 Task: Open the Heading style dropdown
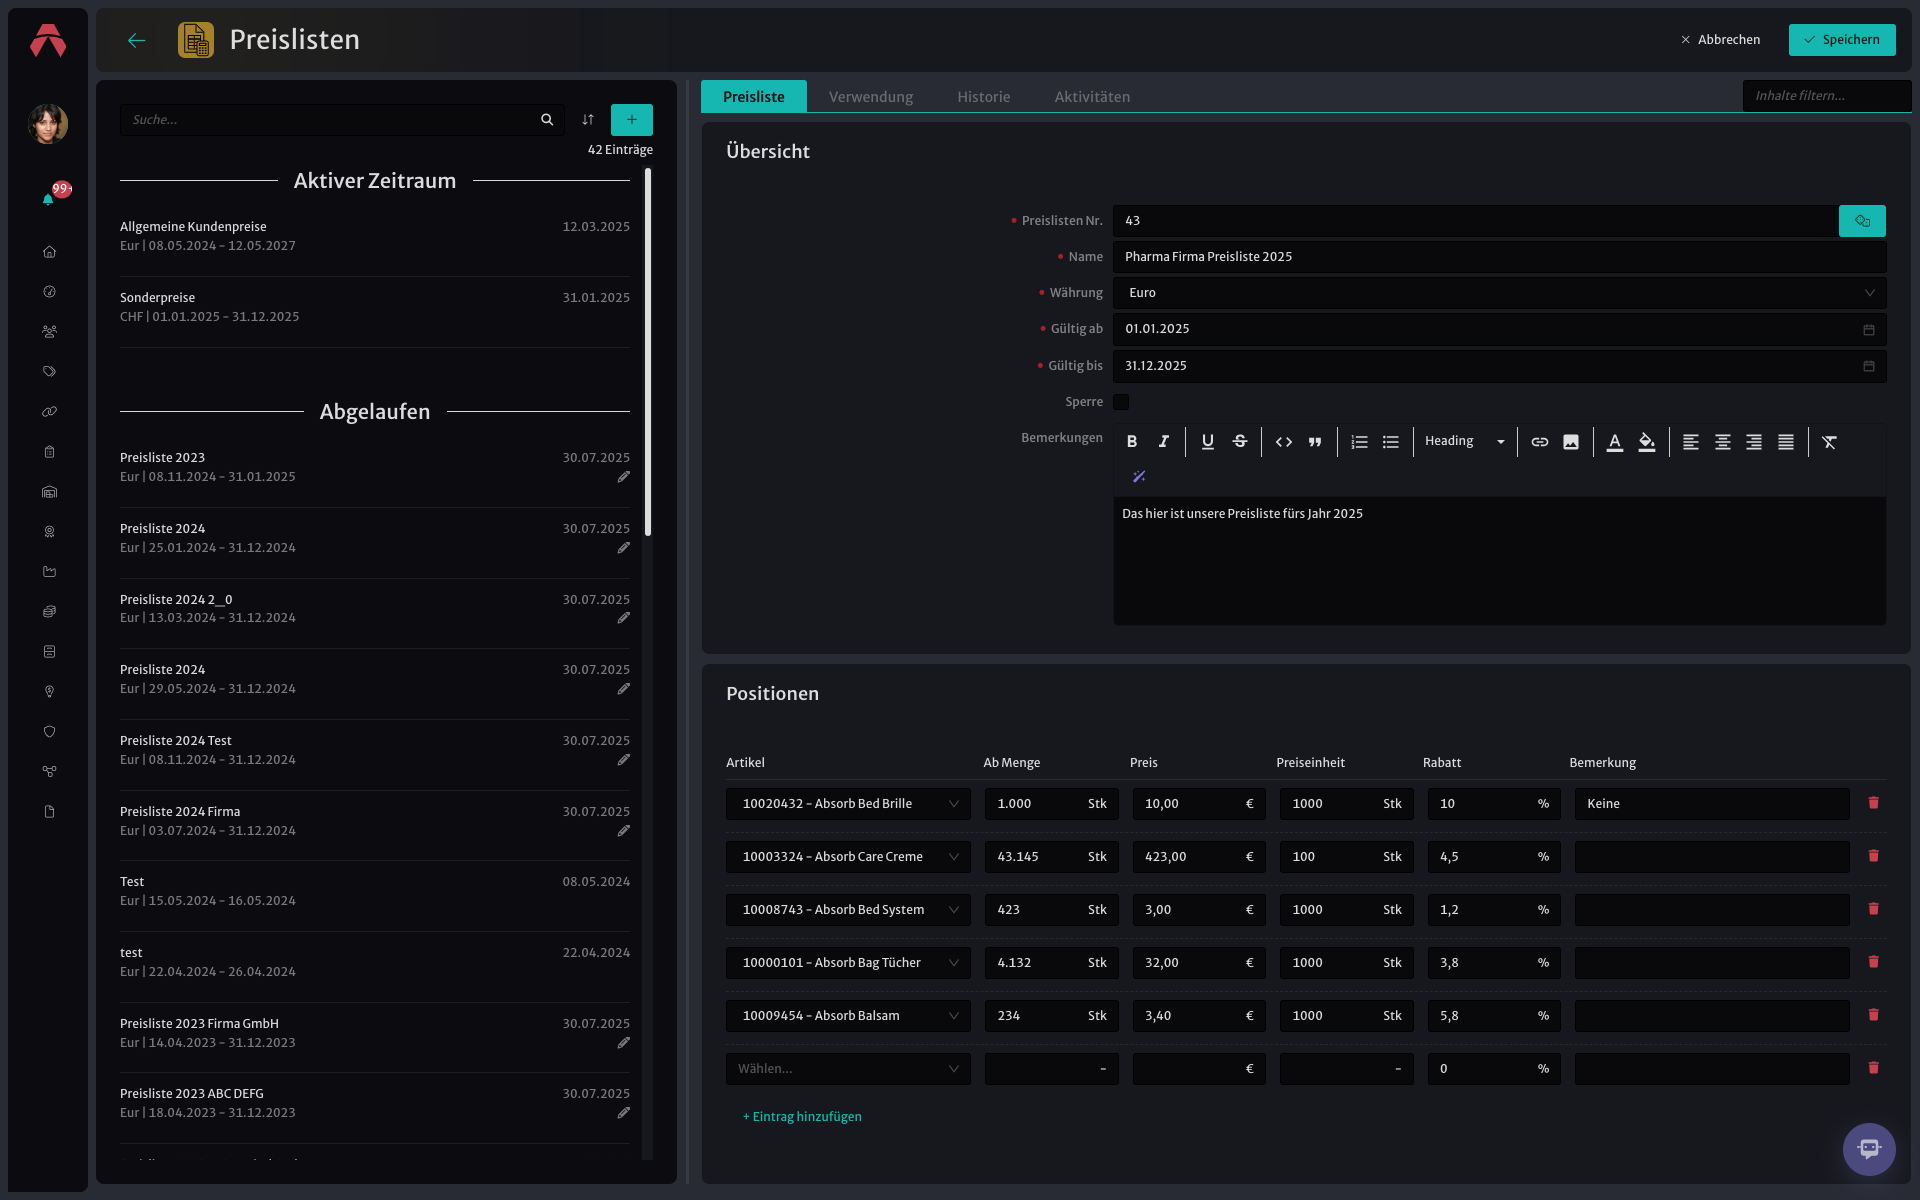tap(1464, 442)
